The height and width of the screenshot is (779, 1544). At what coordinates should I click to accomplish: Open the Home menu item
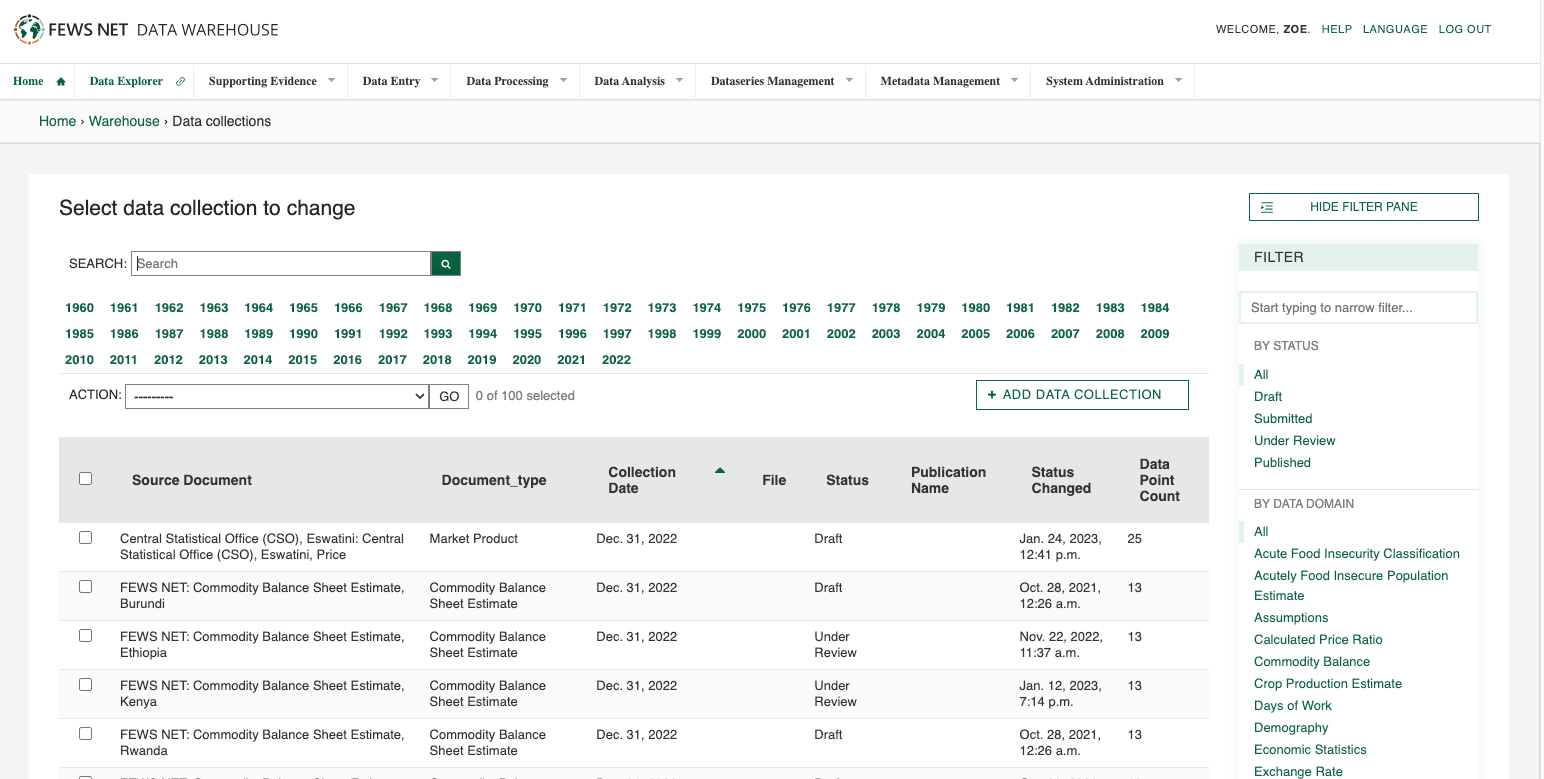pyautogui.click(x=28, y=82)
